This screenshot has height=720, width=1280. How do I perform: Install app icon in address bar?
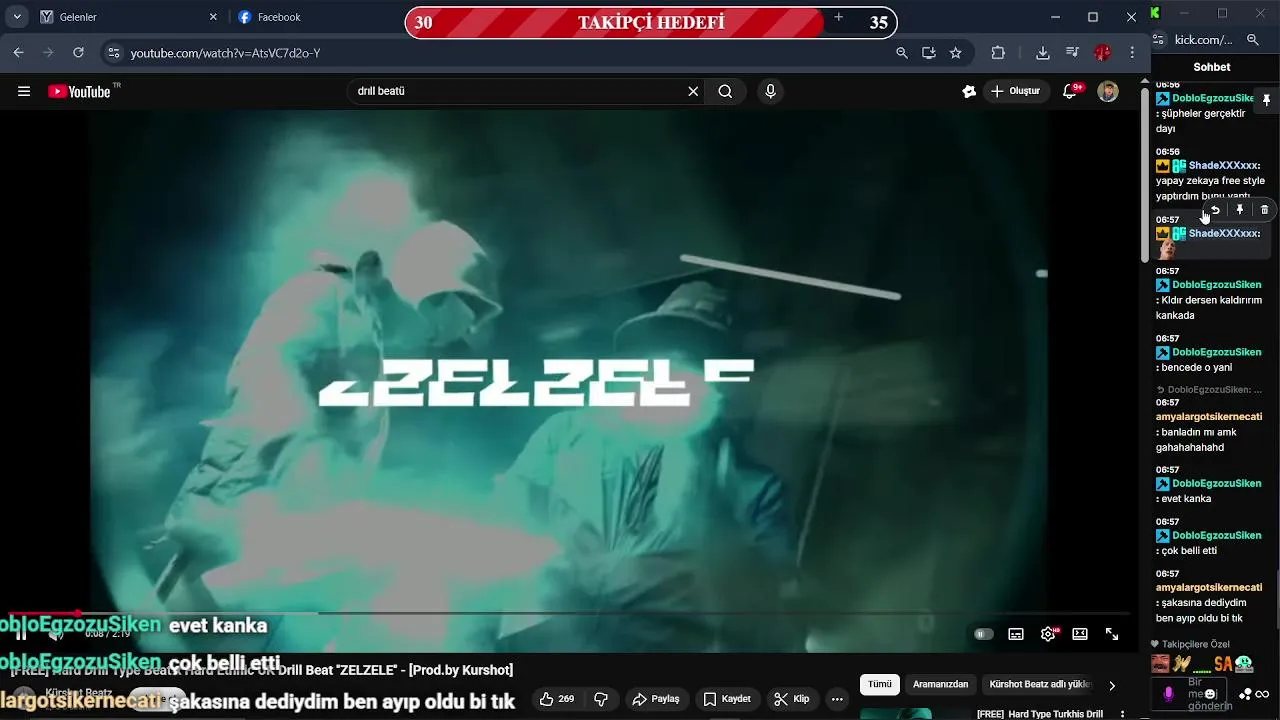pos(929,52)
